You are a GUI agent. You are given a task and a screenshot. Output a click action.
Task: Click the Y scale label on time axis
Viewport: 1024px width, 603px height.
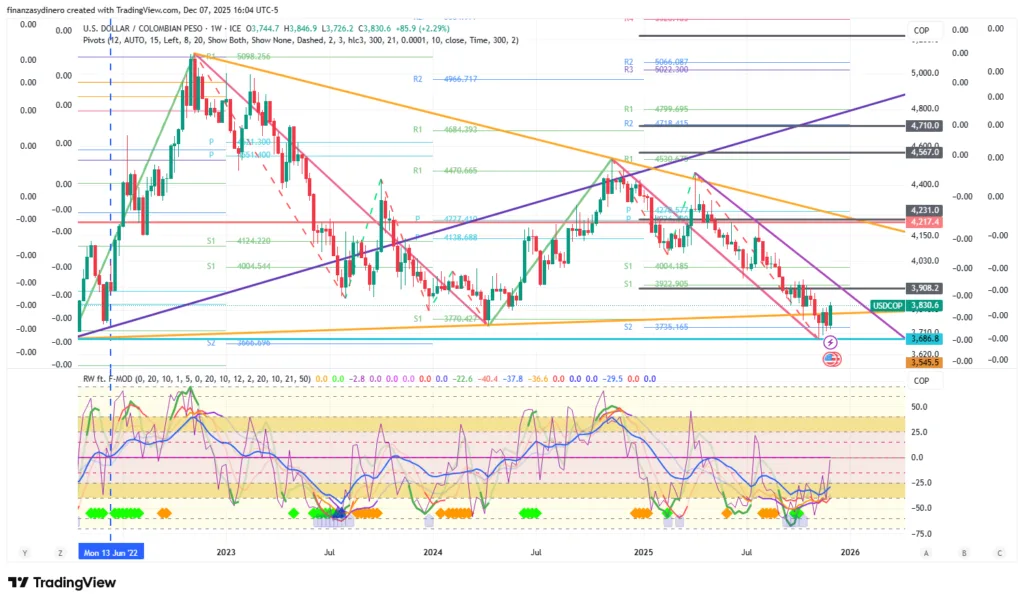click(x=22, y=552)
